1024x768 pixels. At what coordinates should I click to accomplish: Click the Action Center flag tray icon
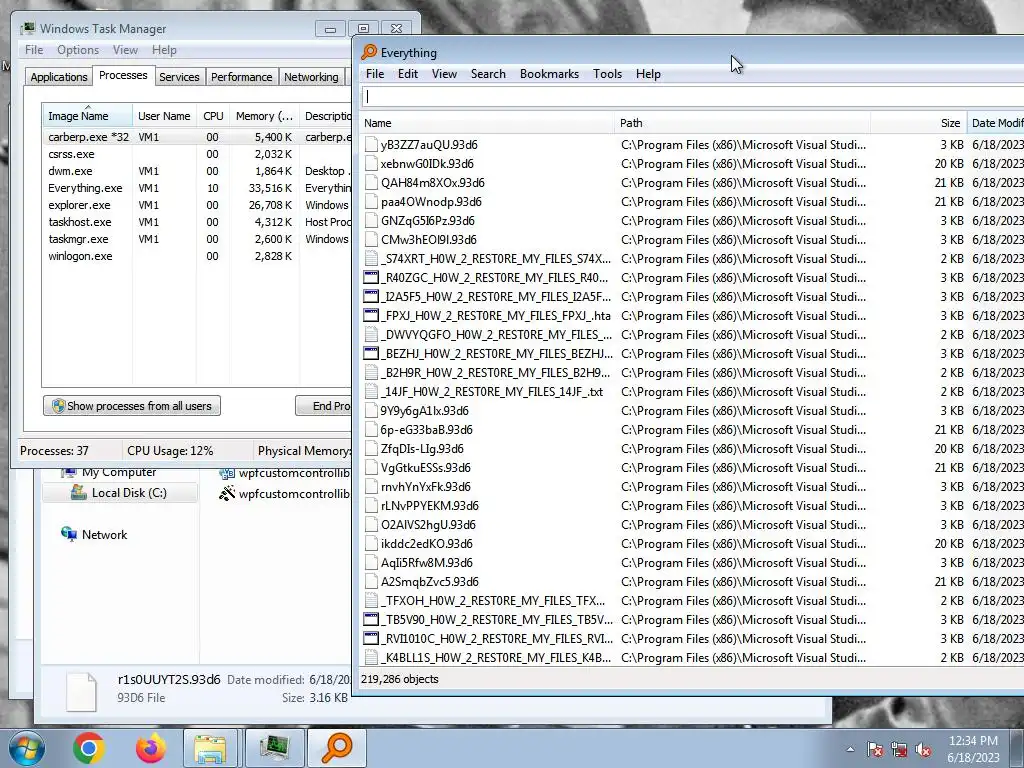coord(875,749)
